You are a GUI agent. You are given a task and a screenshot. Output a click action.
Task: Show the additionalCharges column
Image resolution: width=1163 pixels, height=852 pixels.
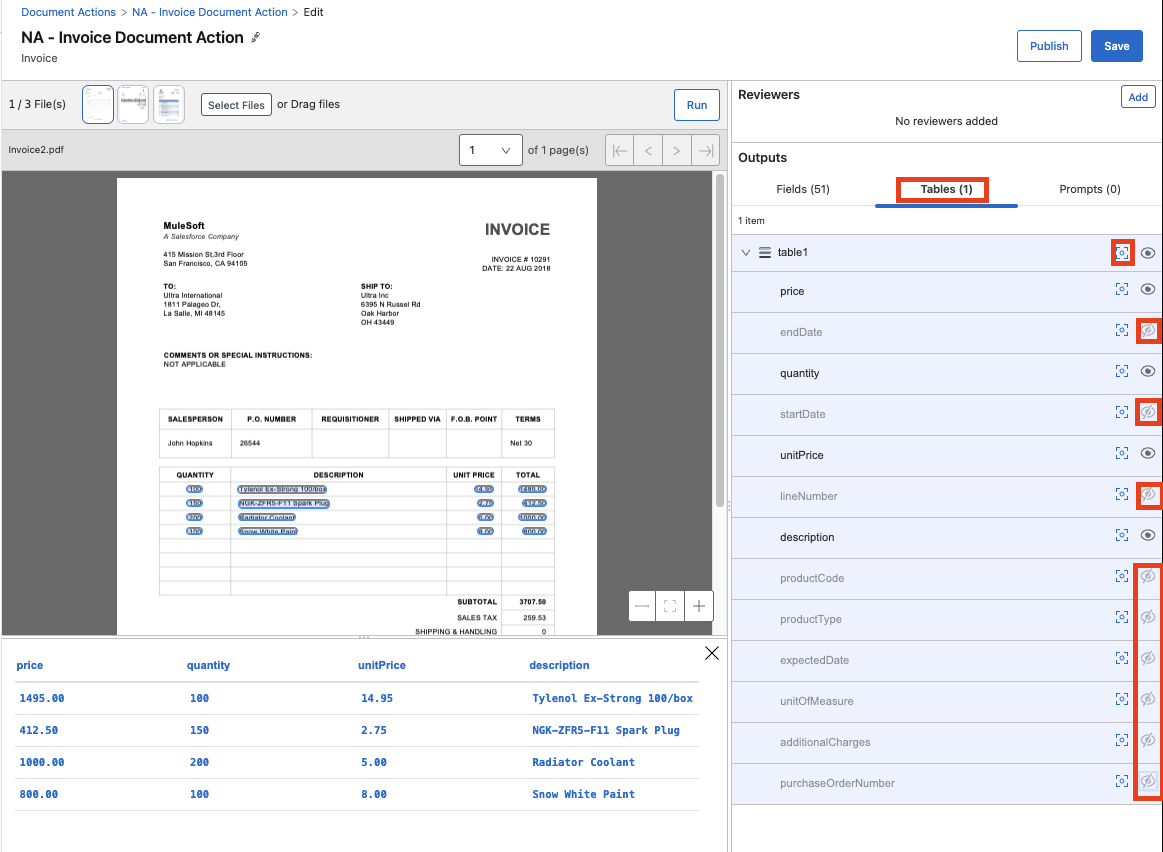[1148, 740]
